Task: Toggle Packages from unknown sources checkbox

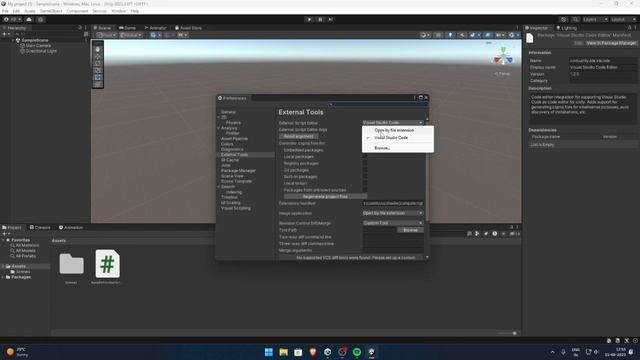Action: pyautogui.click(x=365, y=190)
